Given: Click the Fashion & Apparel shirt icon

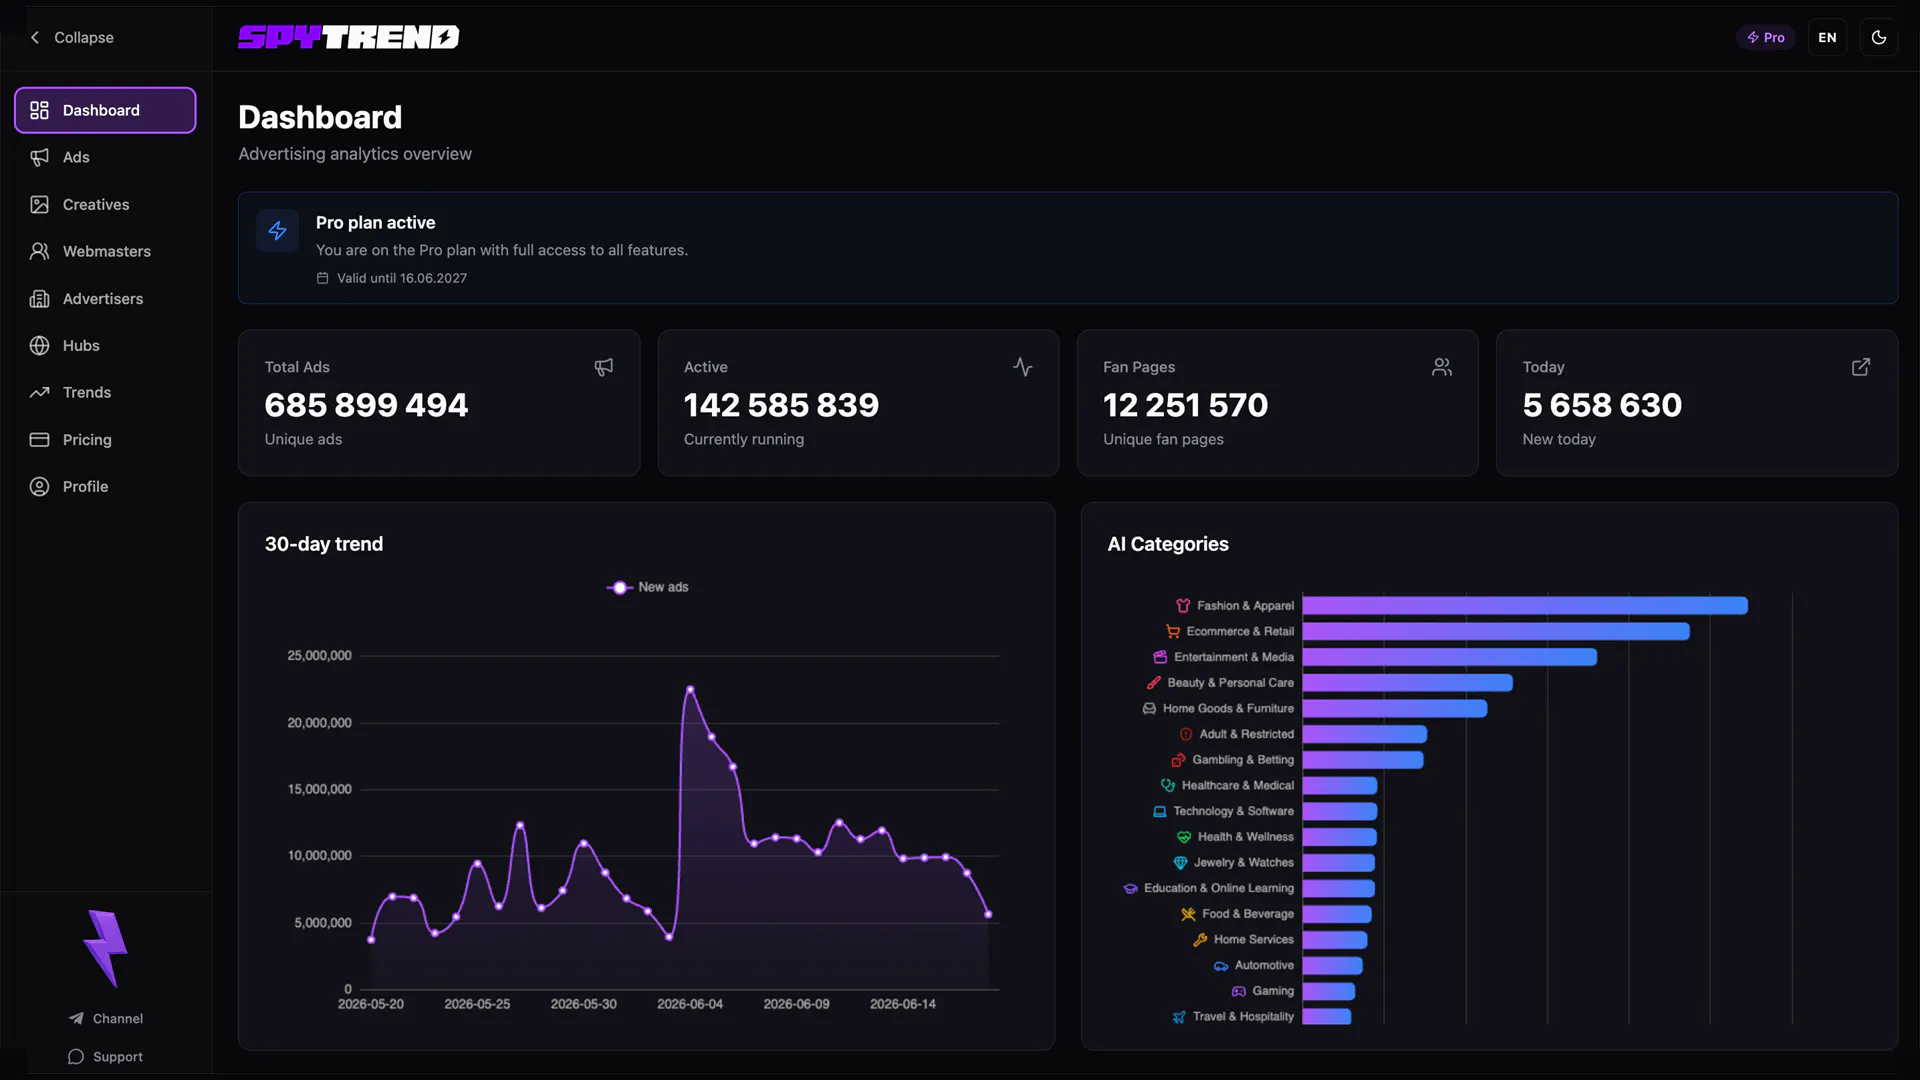Looking at the screenshot, I should 1183,605.
